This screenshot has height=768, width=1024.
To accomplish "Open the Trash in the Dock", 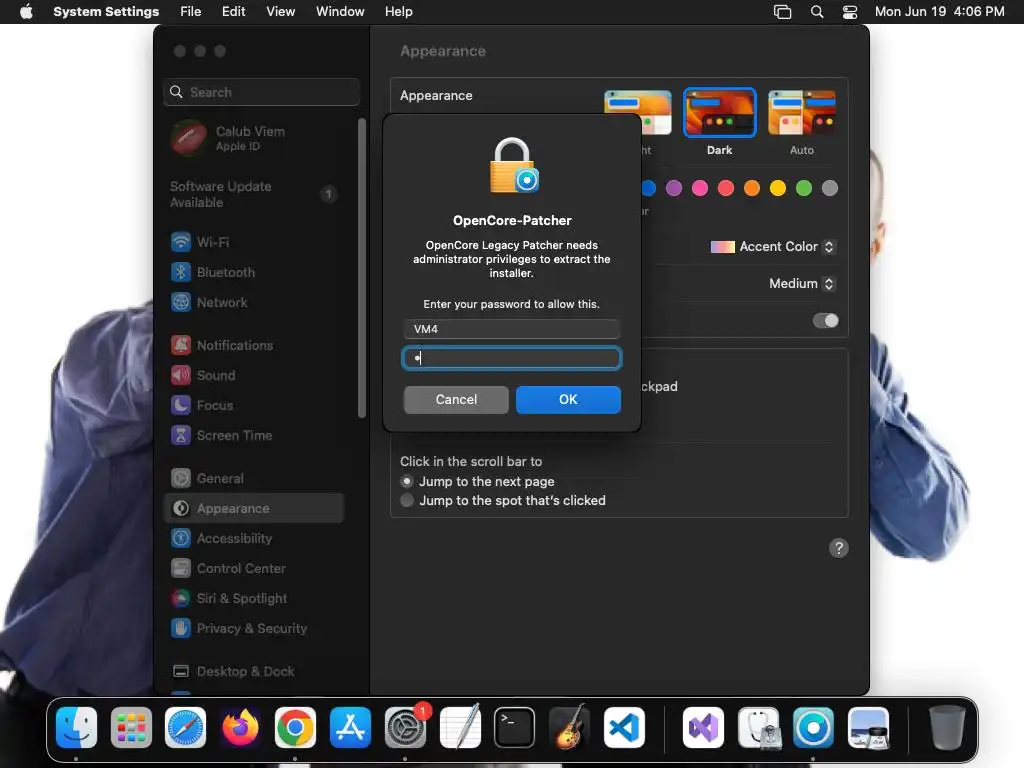I will (x=946, y=727).
